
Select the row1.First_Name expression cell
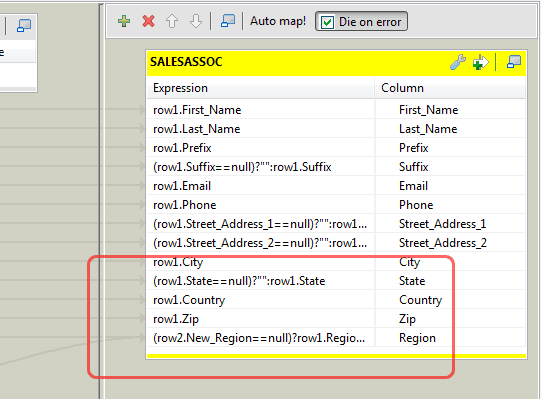pyautogui.click(x=261, y=110)
